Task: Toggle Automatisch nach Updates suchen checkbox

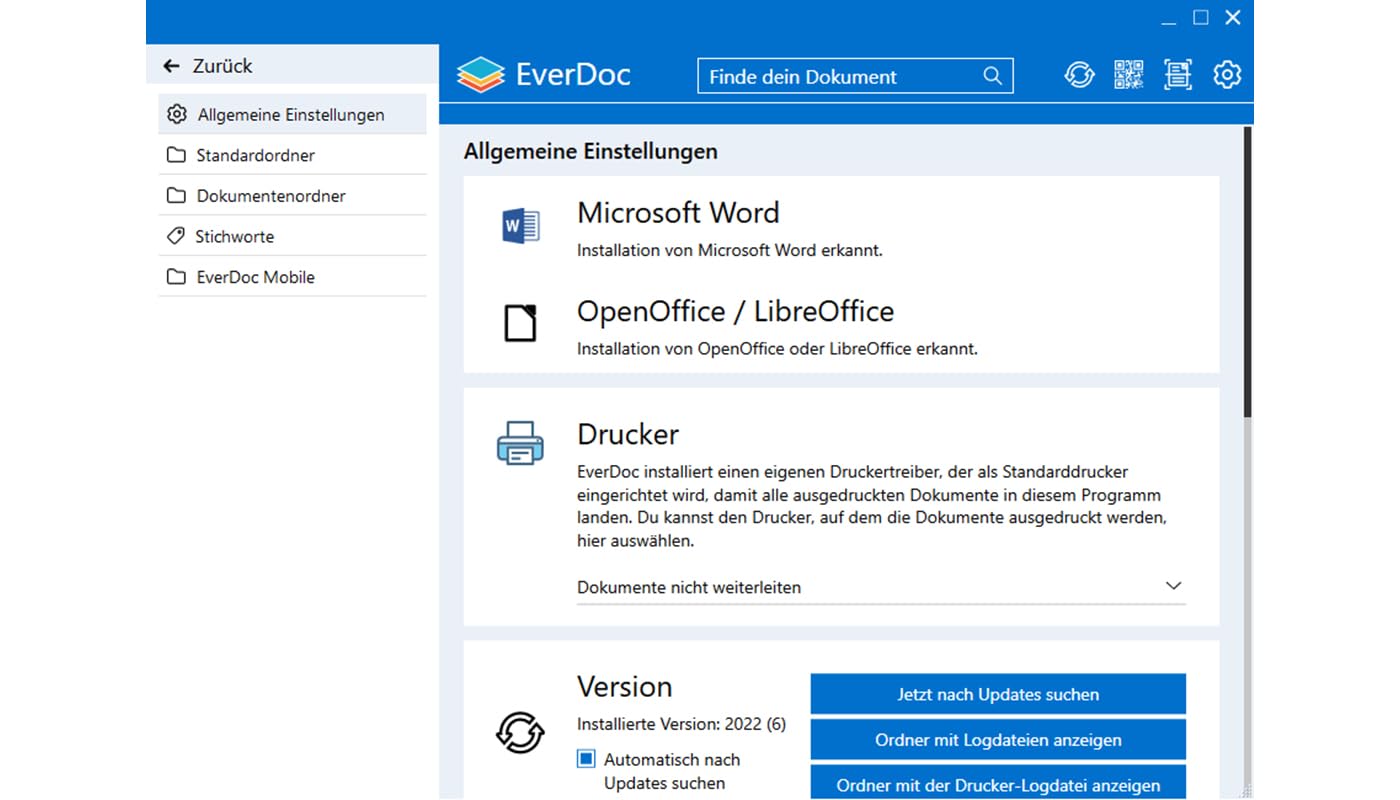Action: point(586,759)
